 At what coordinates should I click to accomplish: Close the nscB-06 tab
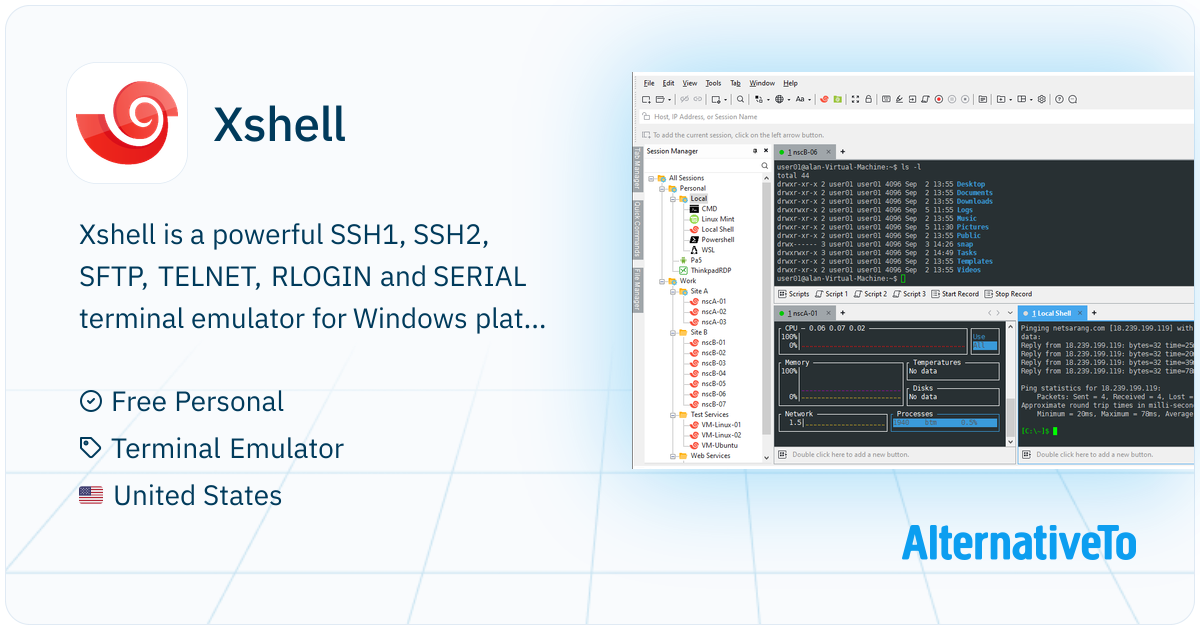coord(828,151)
